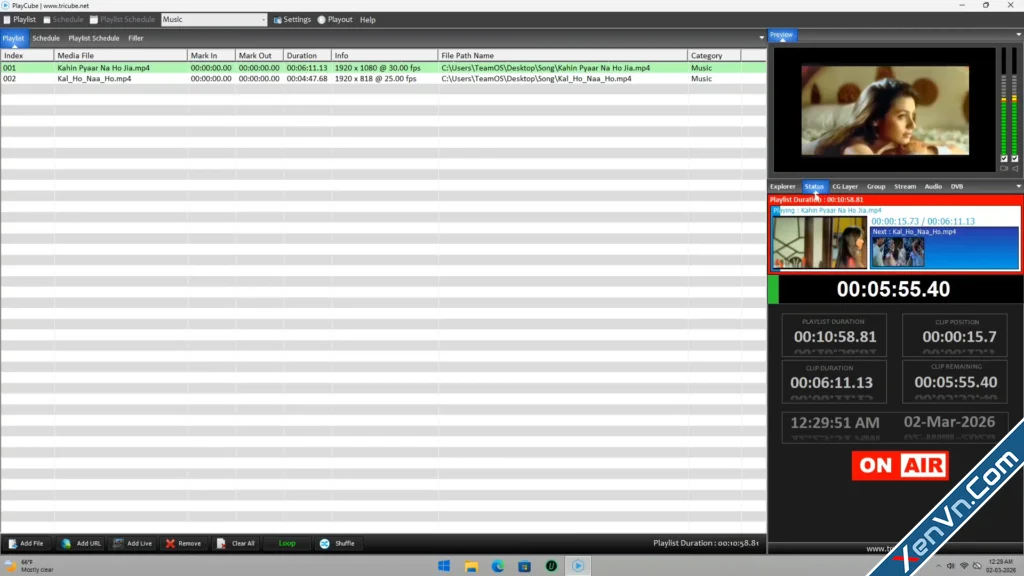The height and width of the screenshot is (576, 1024).
Task: Select the Kal_Ho_Naa_Ho.mp4 playlist row
Action: coord(383,78)
